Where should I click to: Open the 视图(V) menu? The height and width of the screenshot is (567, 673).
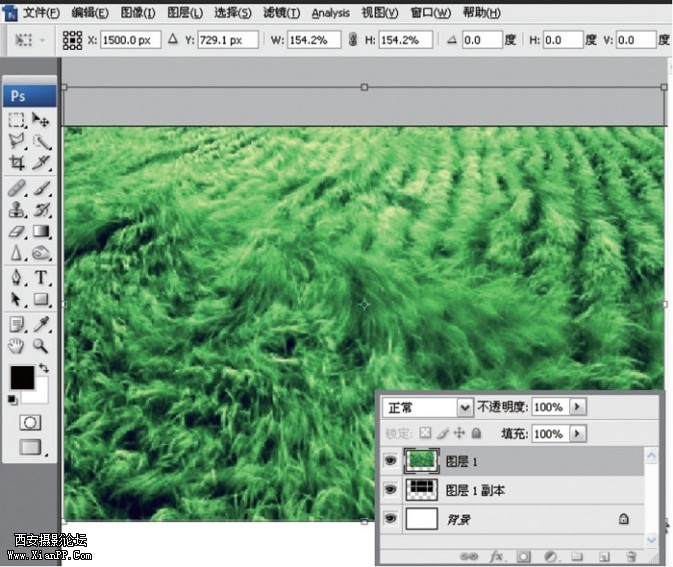[380, 13]
